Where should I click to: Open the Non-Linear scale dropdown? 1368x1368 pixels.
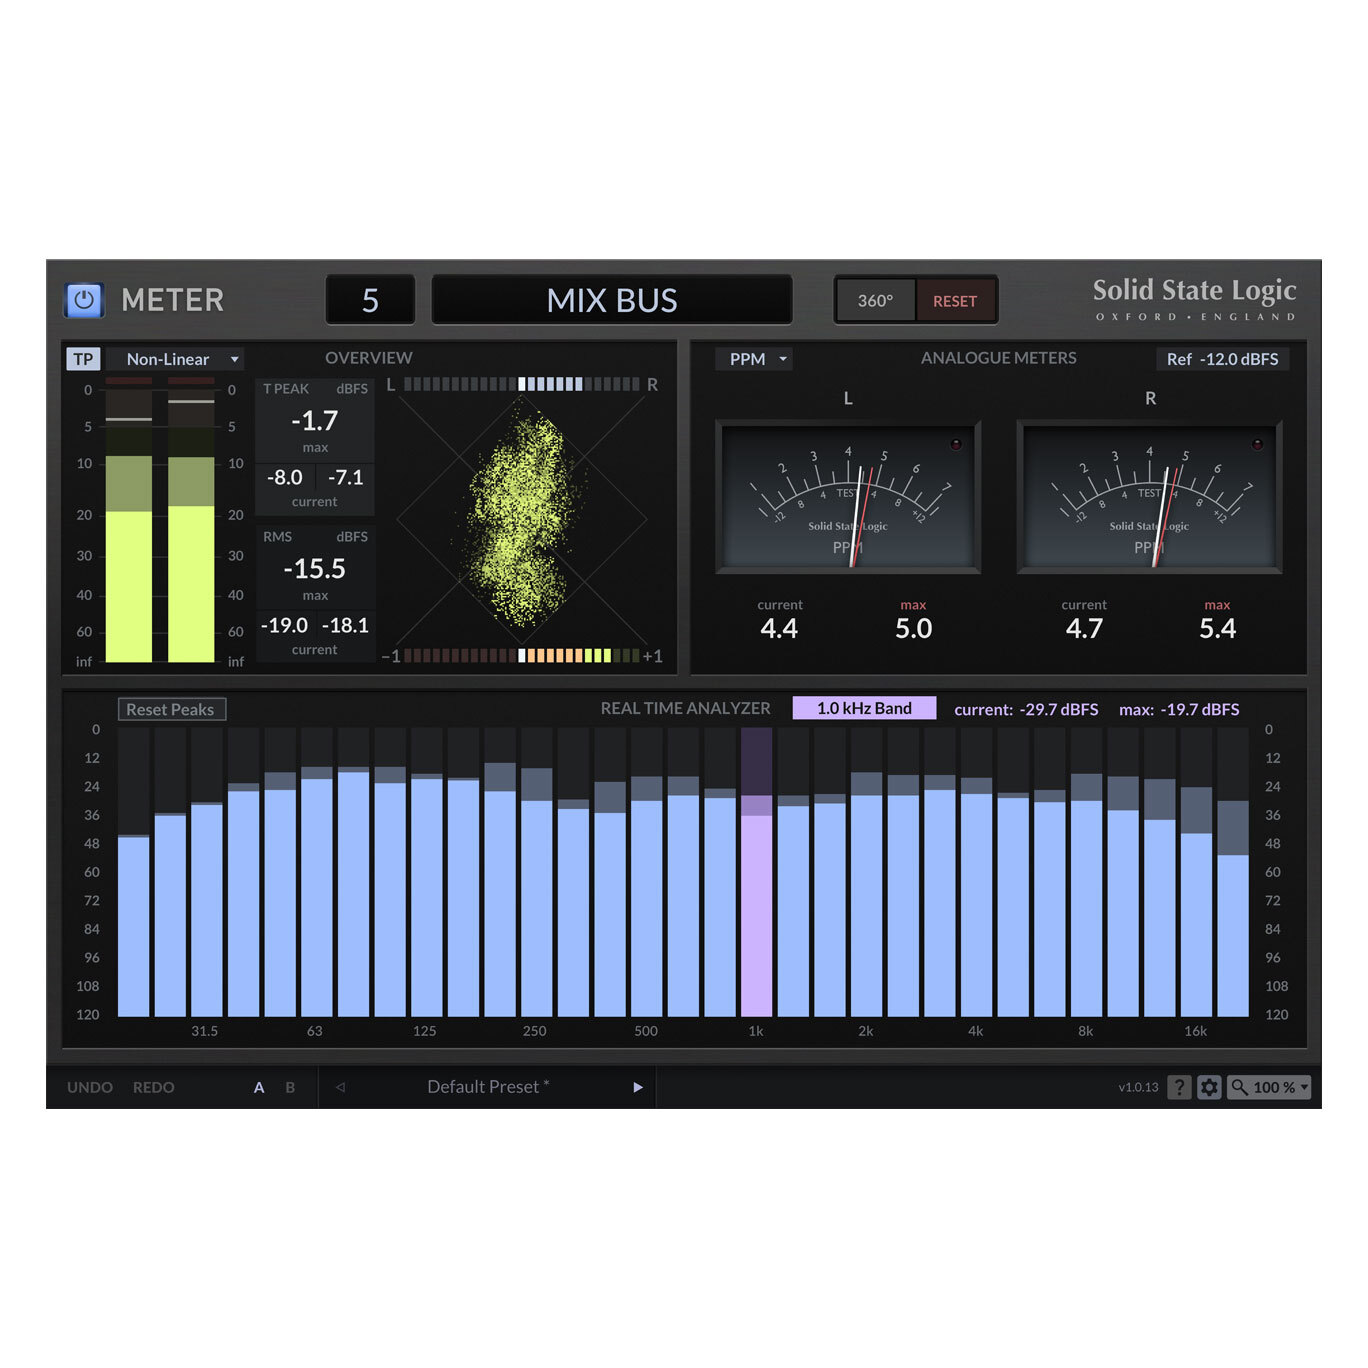point(175,359)
